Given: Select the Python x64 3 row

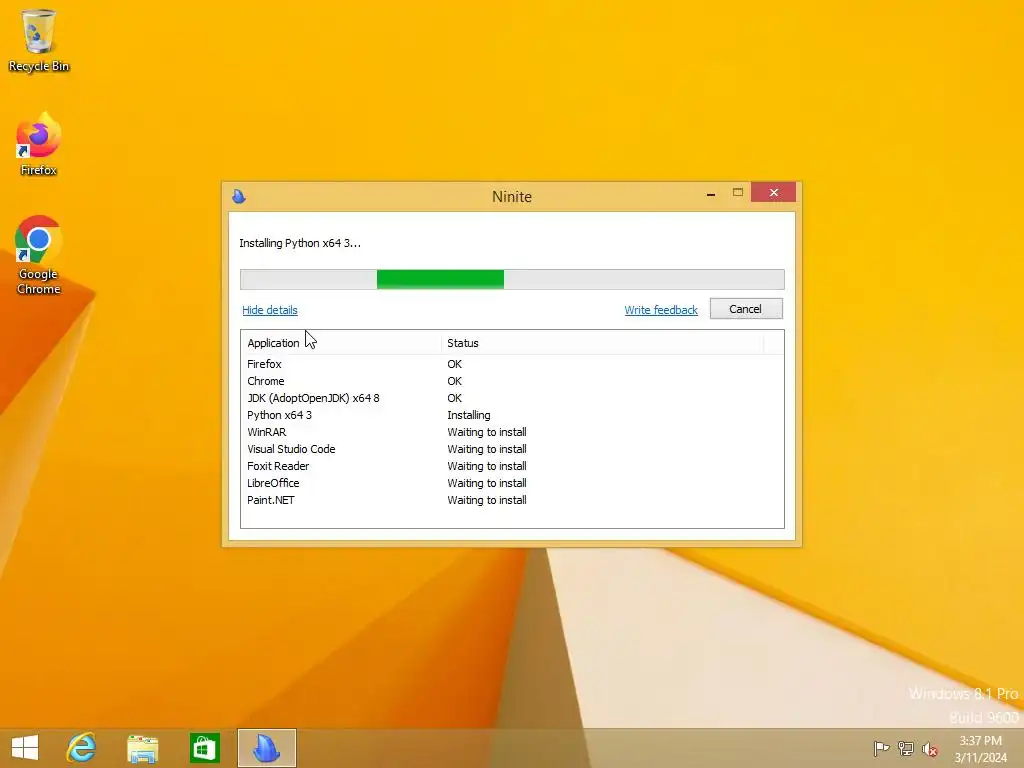Looking at the screenshot, I should (512, 415).
